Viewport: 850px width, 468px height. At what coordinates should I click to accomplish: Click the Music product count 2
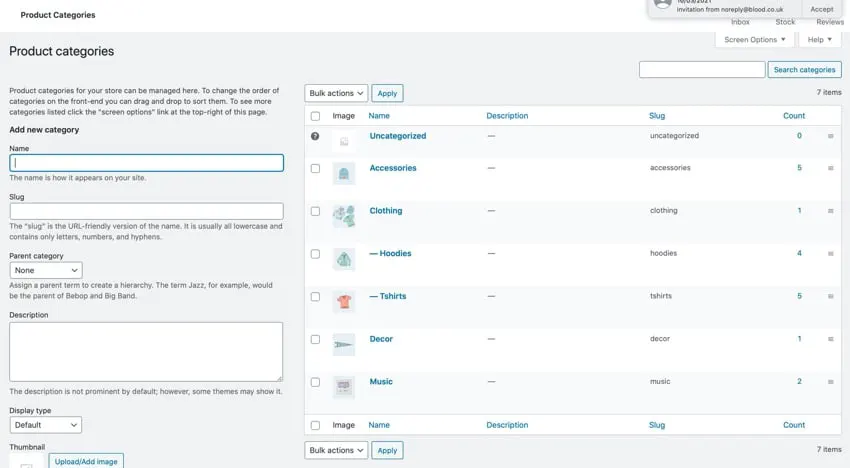click(799, 382)
